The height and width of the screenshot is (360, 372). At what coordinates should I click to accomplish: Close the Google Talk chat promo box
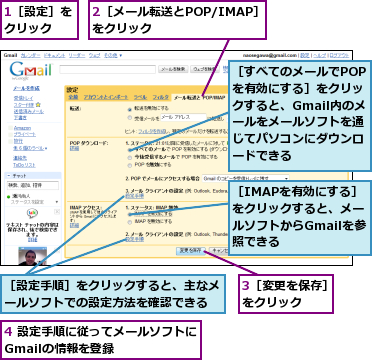[x=57, y=211]
